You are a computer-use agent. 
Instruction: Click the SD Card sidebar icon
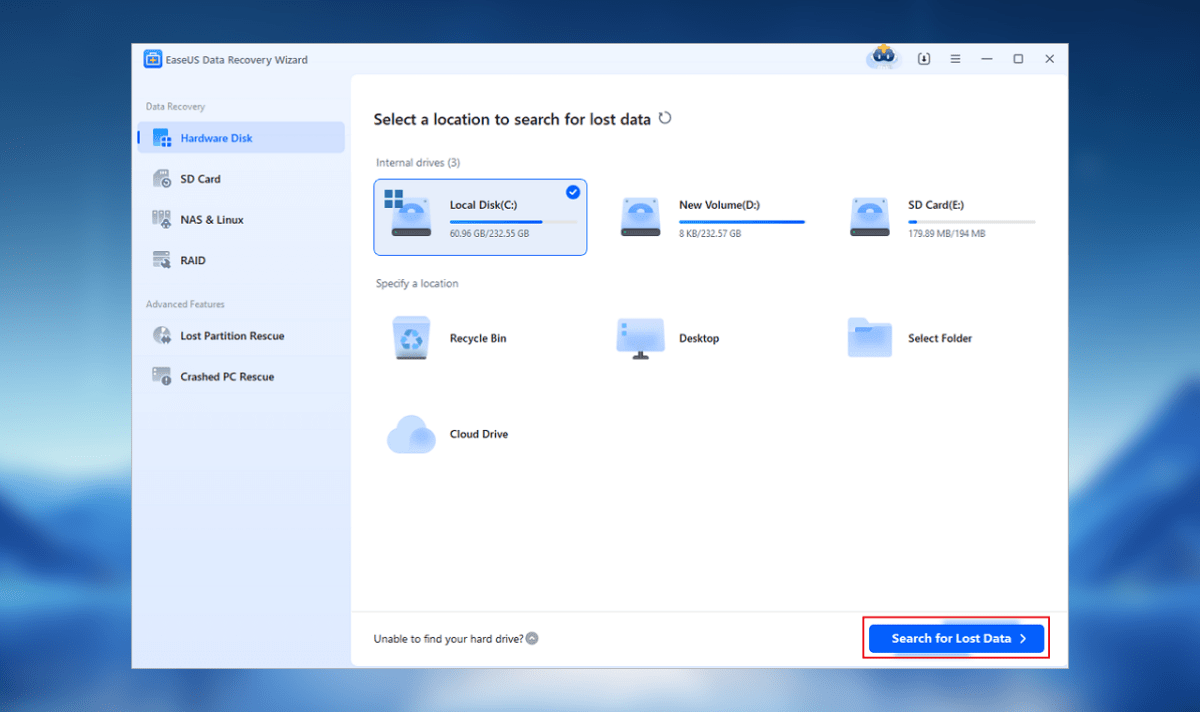pos(162,179)
